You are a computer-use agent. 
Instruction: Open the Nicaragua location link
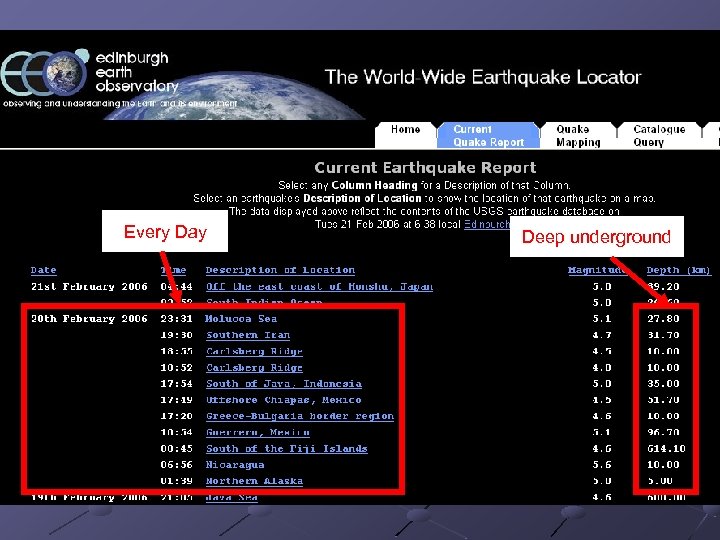pyautogui.click(x=235, y=465)
